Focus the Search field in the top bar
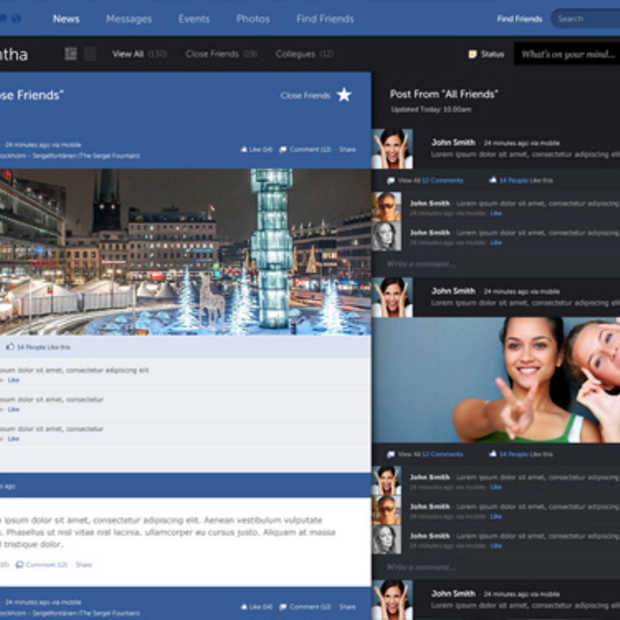This screenshot has height=620, width=620. 586,19
